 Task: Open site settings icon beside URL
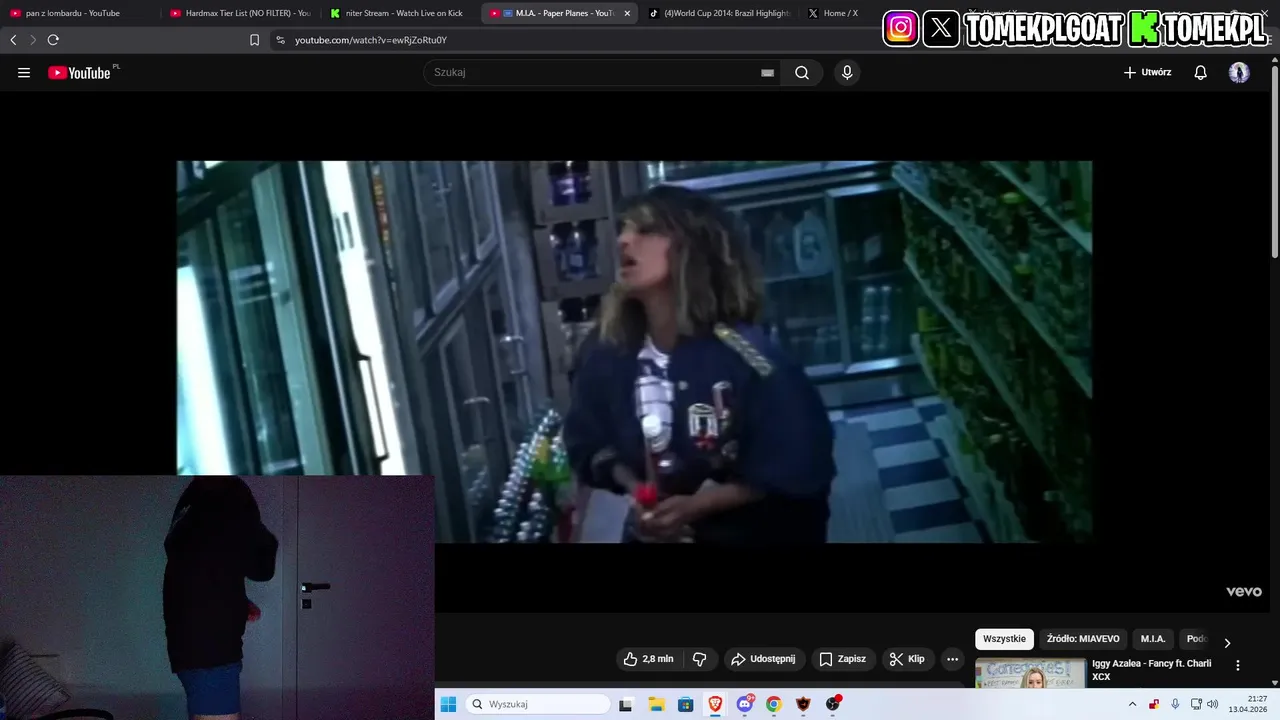[280, 40]
